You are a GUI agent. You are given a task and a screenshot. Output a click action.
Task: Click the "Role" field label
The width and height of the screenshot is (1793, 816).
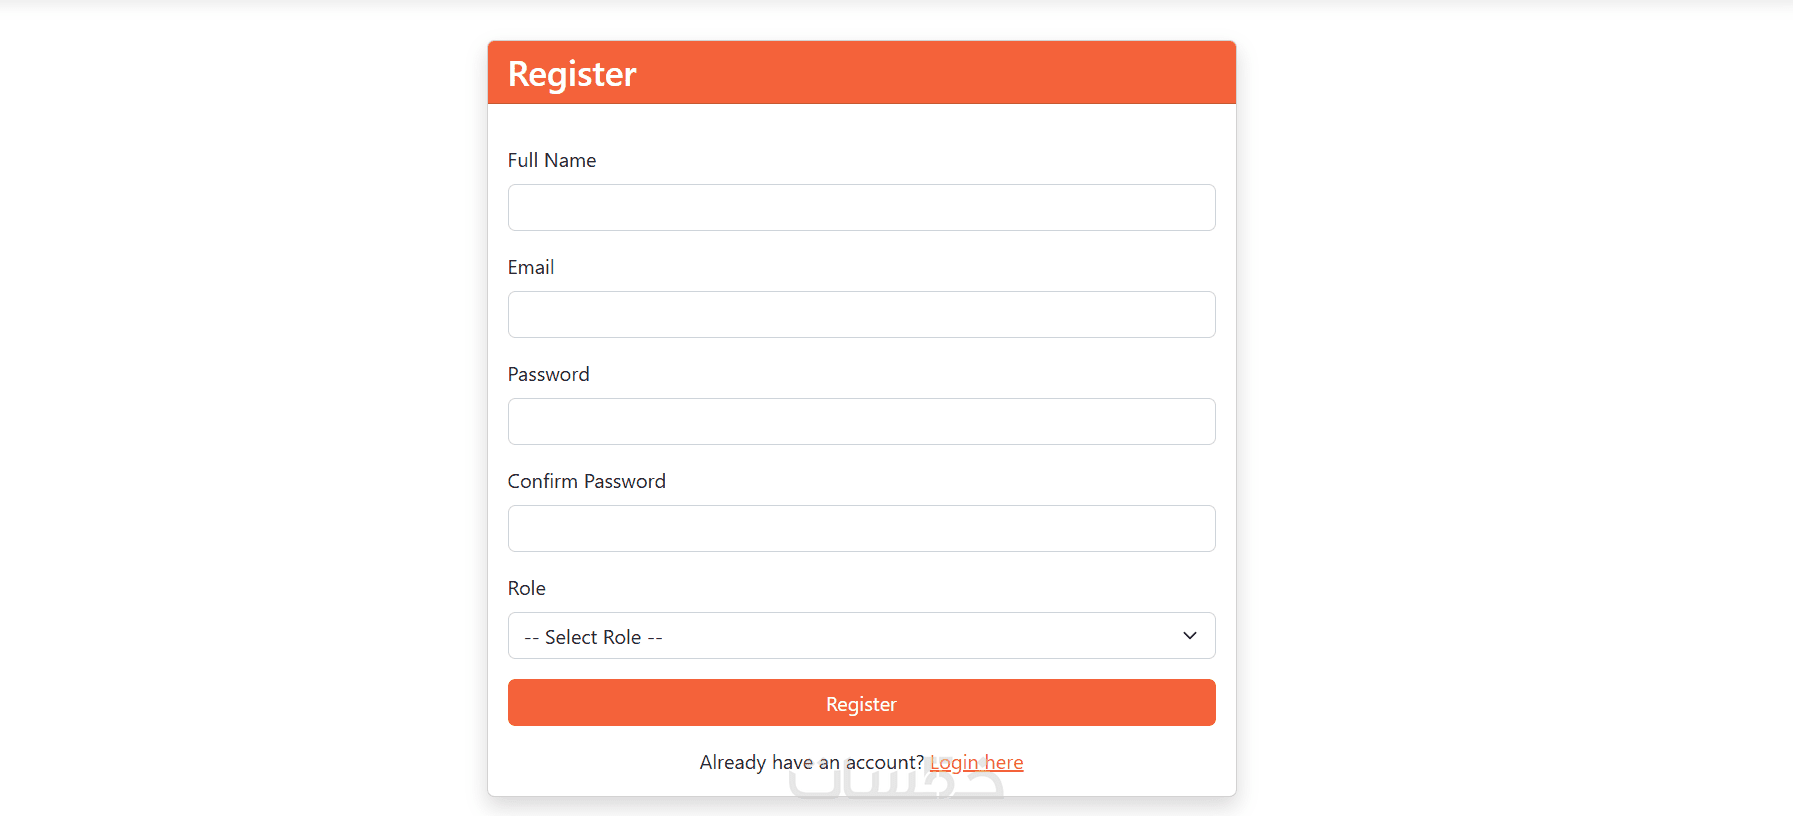526,588
